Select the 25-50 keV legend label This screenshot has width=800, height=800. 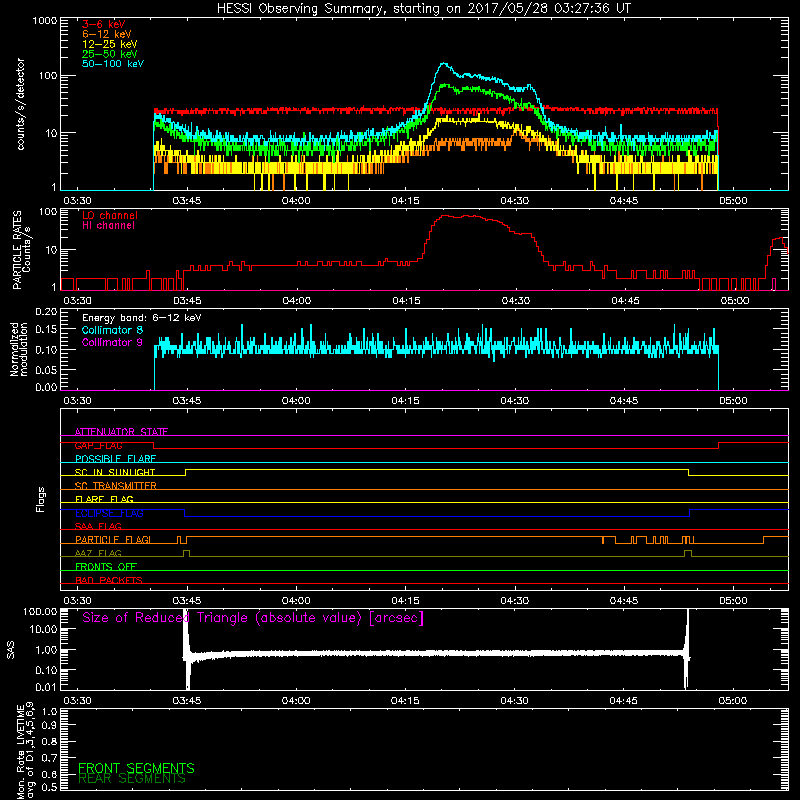coord(110,54)
